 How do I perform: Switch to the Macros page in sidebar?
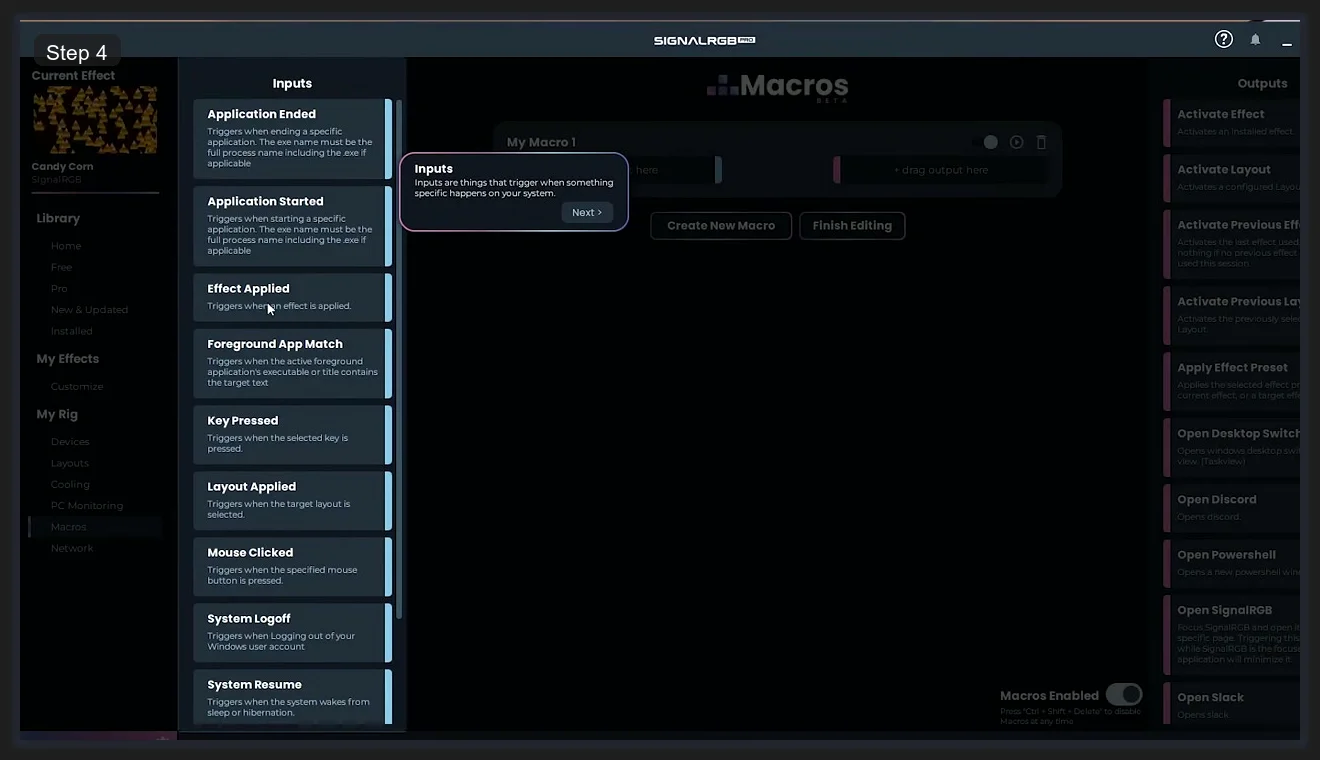68,526
